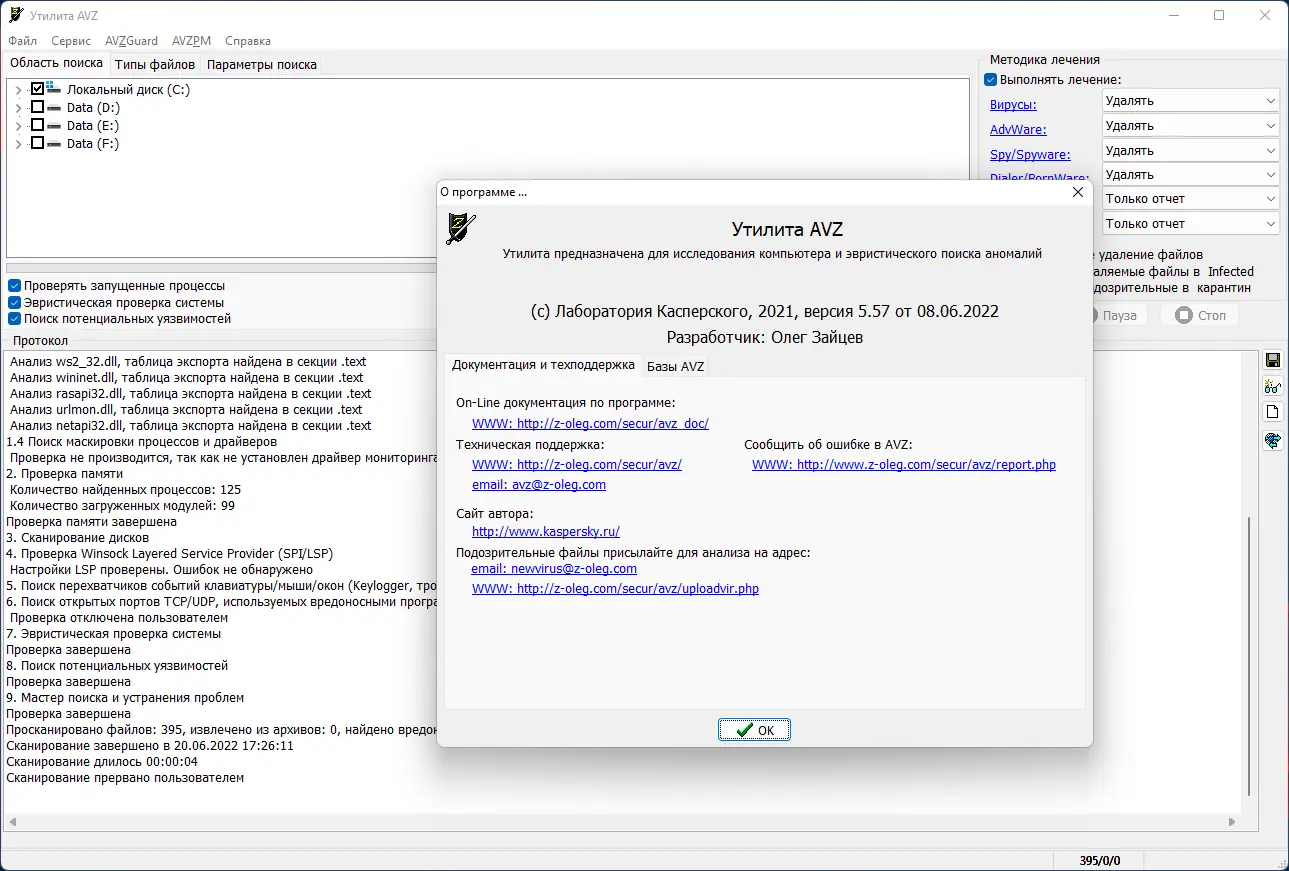1289x871 pixels.
Task: Open the www.kaspersky.ru author site link
Action: pyautogui.click(x=546, y=532)
